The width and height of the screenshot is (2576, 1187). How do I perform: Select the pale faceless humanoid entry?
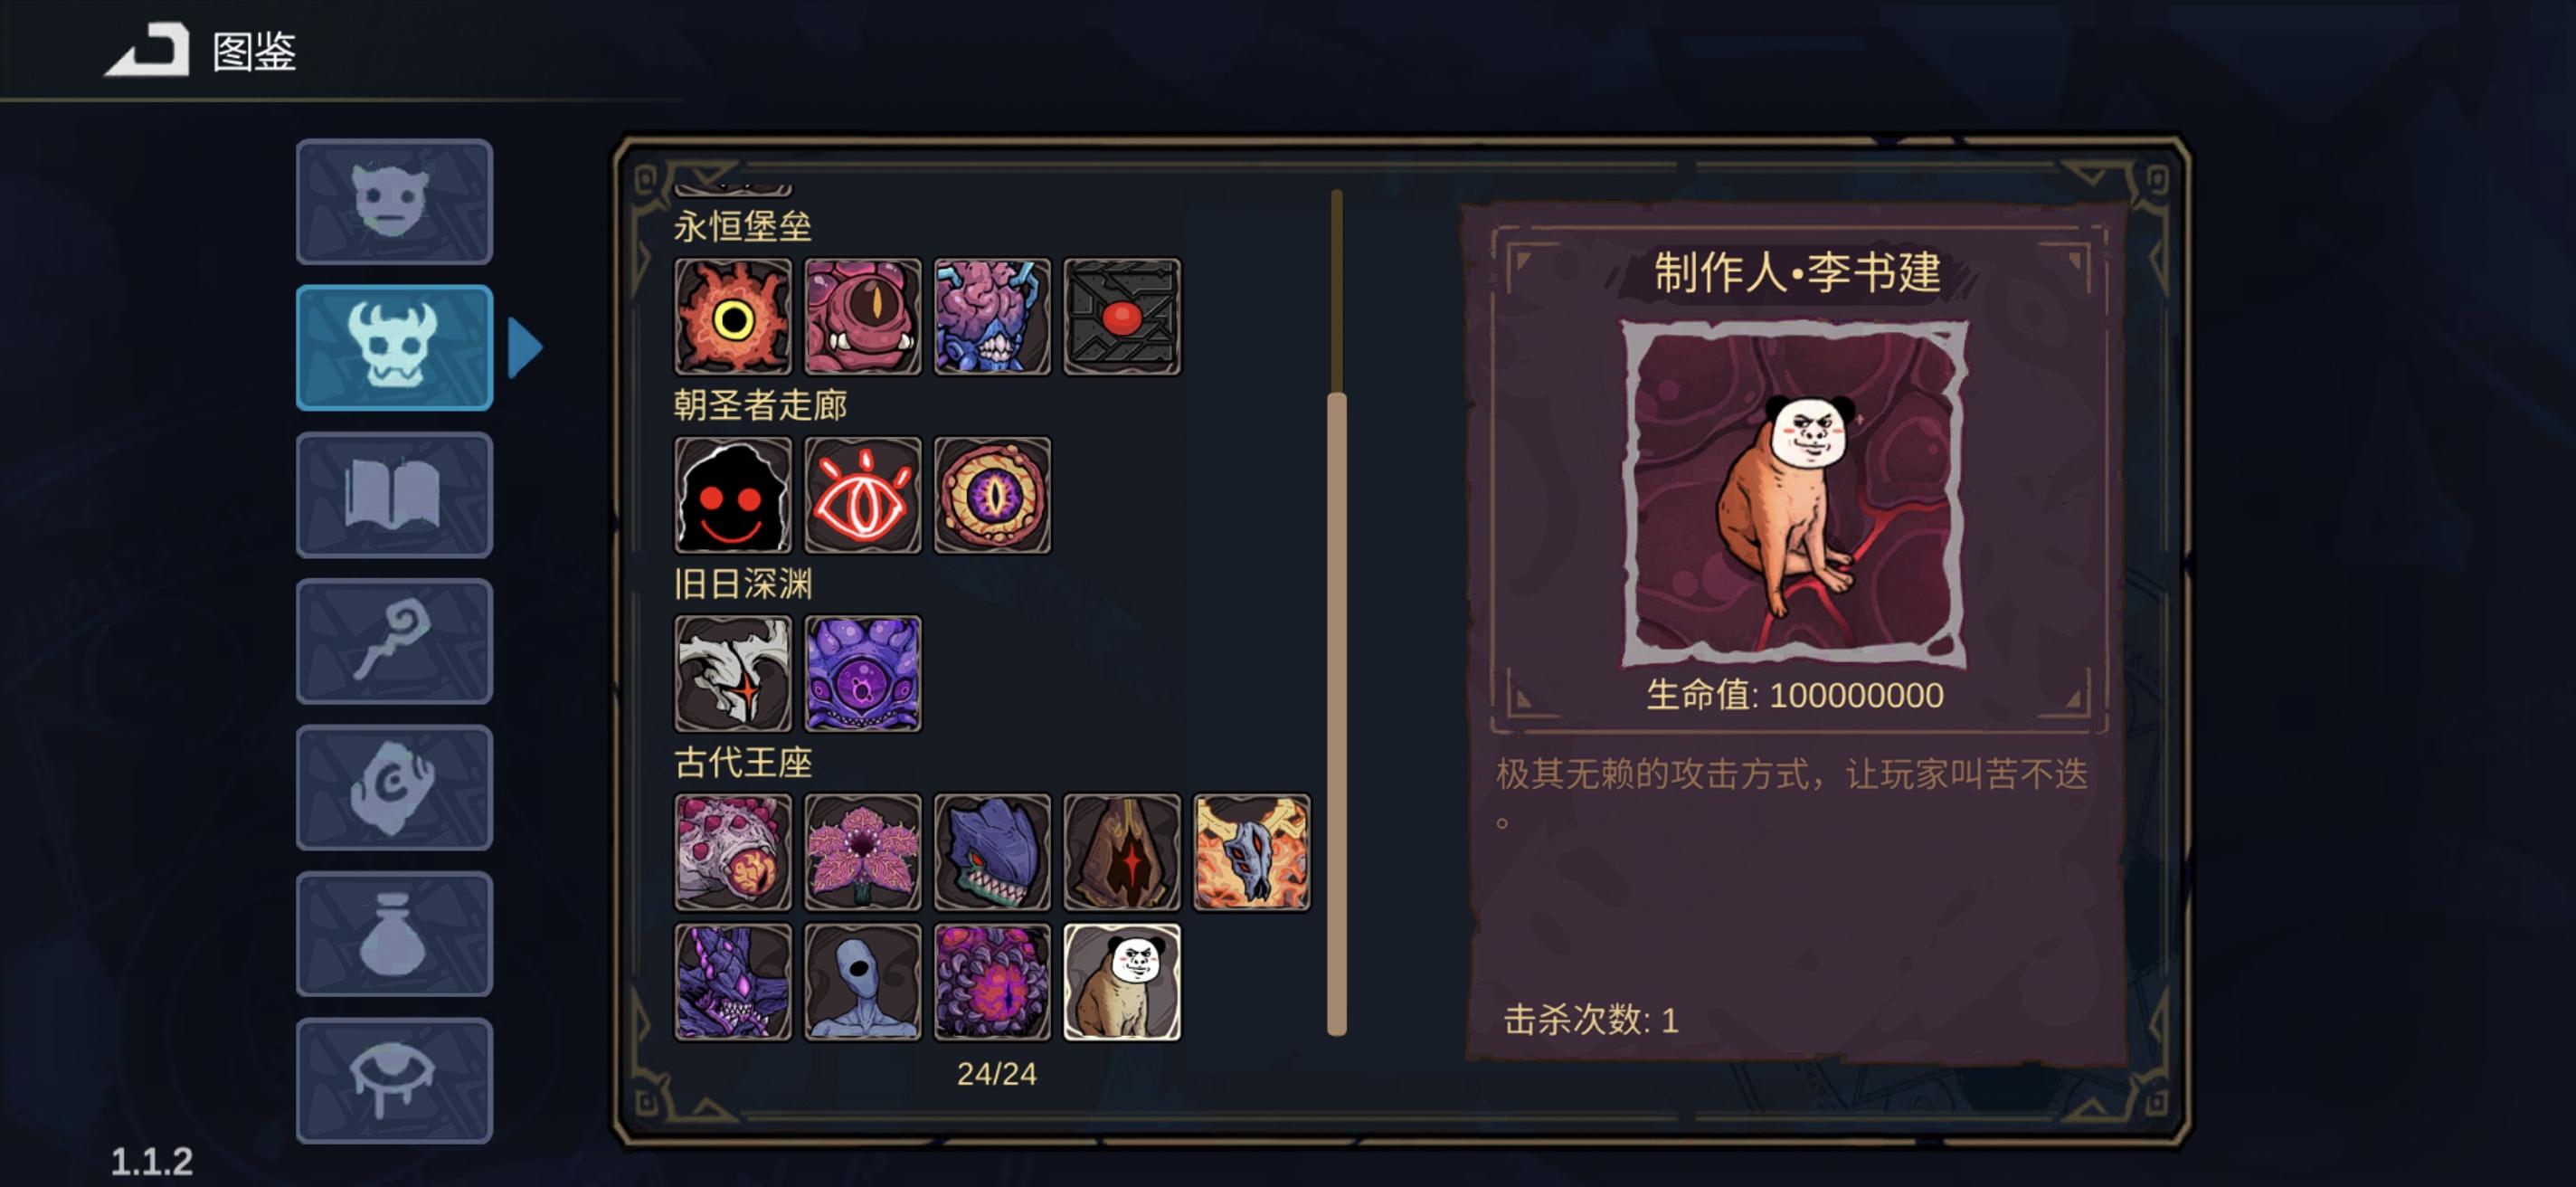point(862,982)
